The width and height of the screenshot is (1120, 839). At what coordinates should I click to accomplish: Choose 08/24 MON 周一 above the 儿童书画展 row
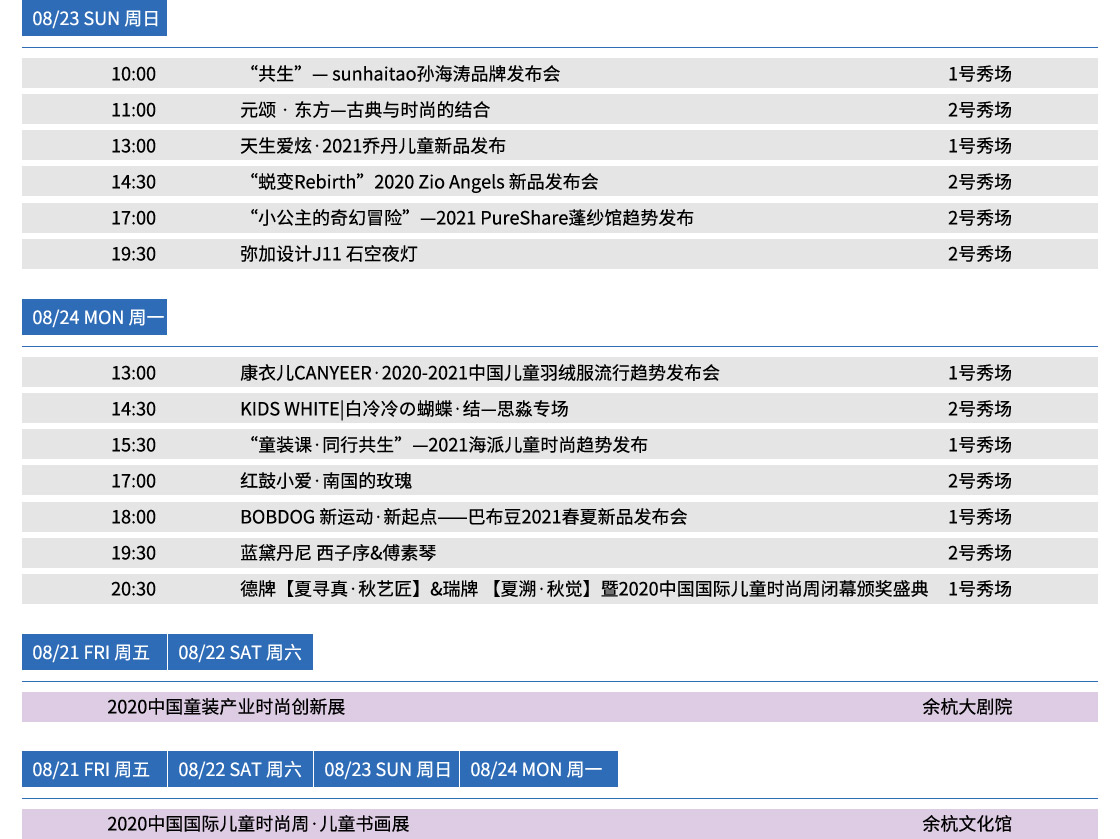[539, 769]
